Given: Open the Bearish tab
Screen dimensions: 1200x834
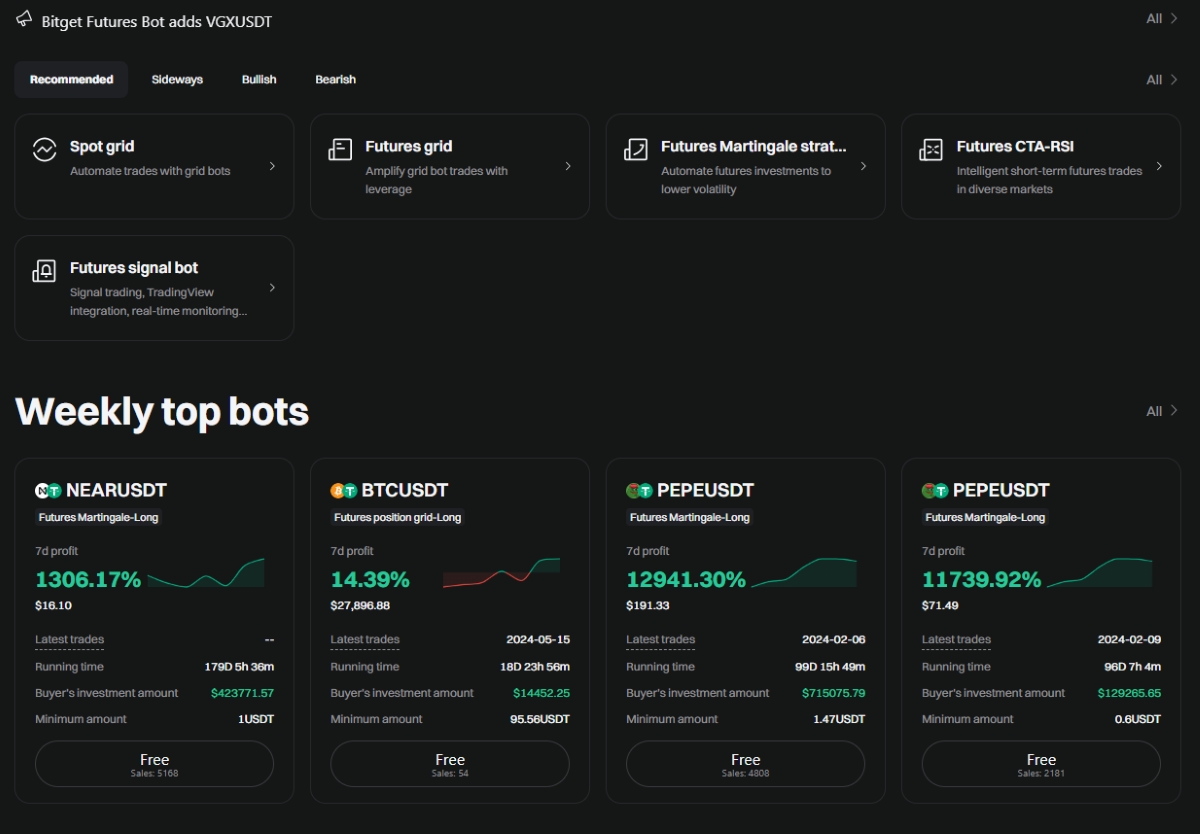Looking at the screenshot, I should (x=335, y=80).
